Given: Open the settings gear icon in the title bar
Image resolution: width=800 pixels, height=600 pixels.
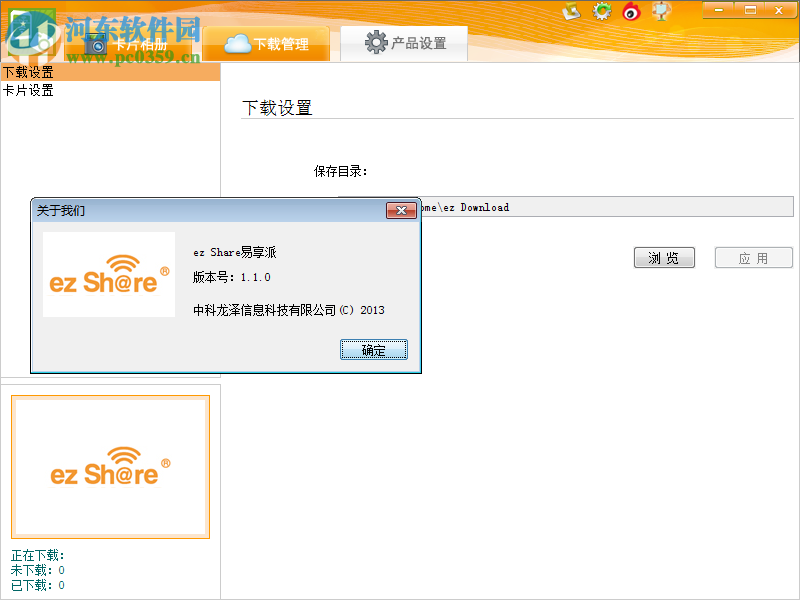Looking at the screenshot, I should 602,11.
